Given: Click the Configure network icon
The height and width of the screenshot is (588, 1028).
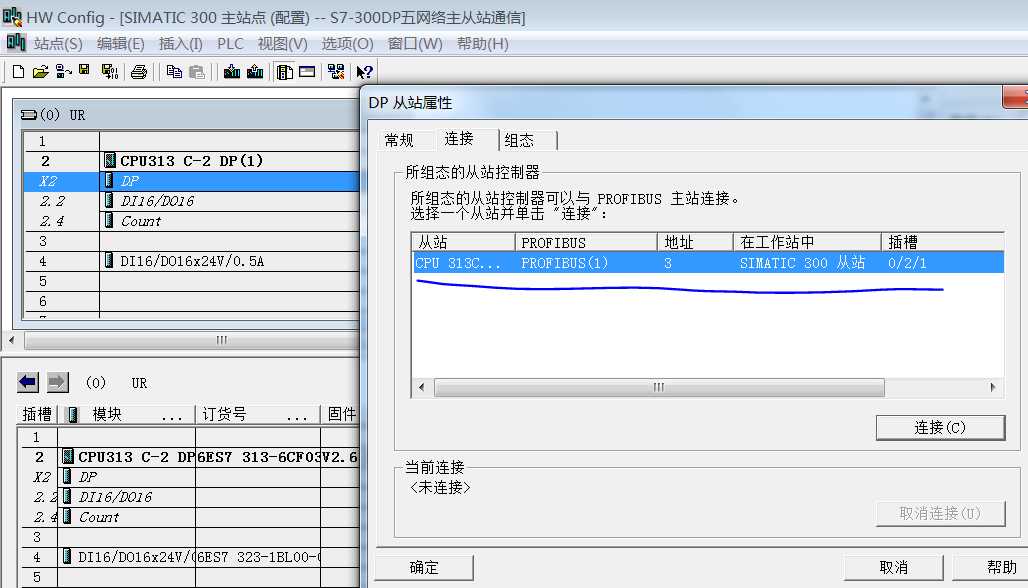Looking at the screenshot, I should 336,71.
